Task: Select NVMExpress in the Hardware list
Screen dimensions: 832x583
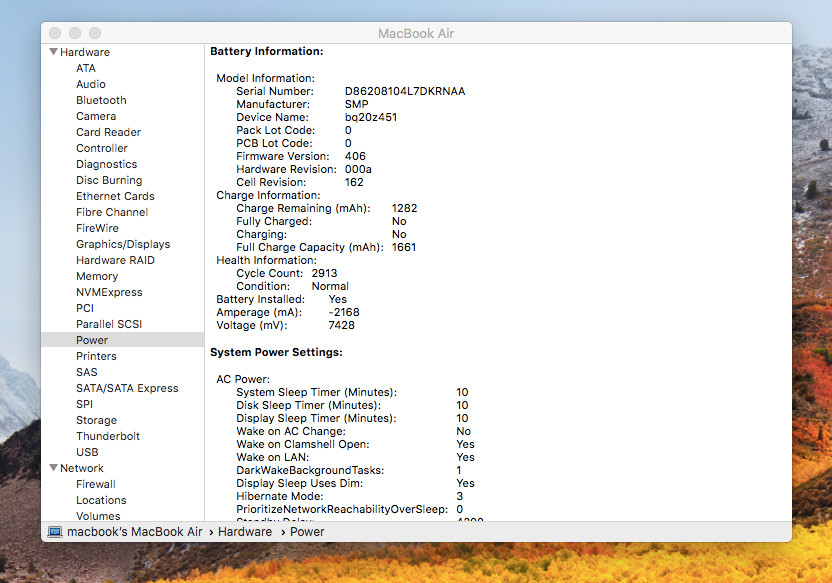Action: (109, 292)
